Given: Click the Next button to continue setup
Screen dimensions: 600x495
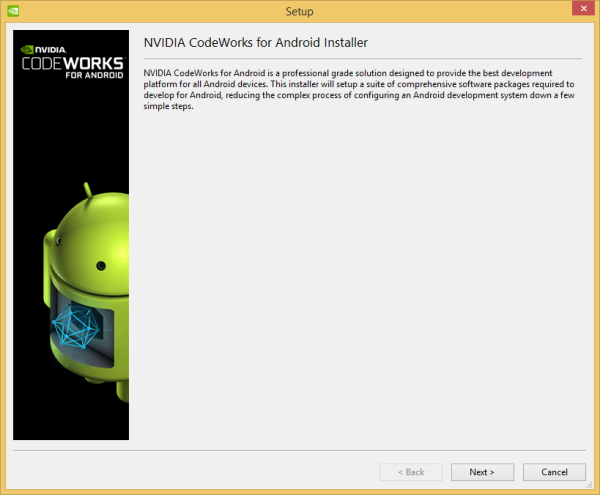Looking at the screenshot, I should pos(482,472).
